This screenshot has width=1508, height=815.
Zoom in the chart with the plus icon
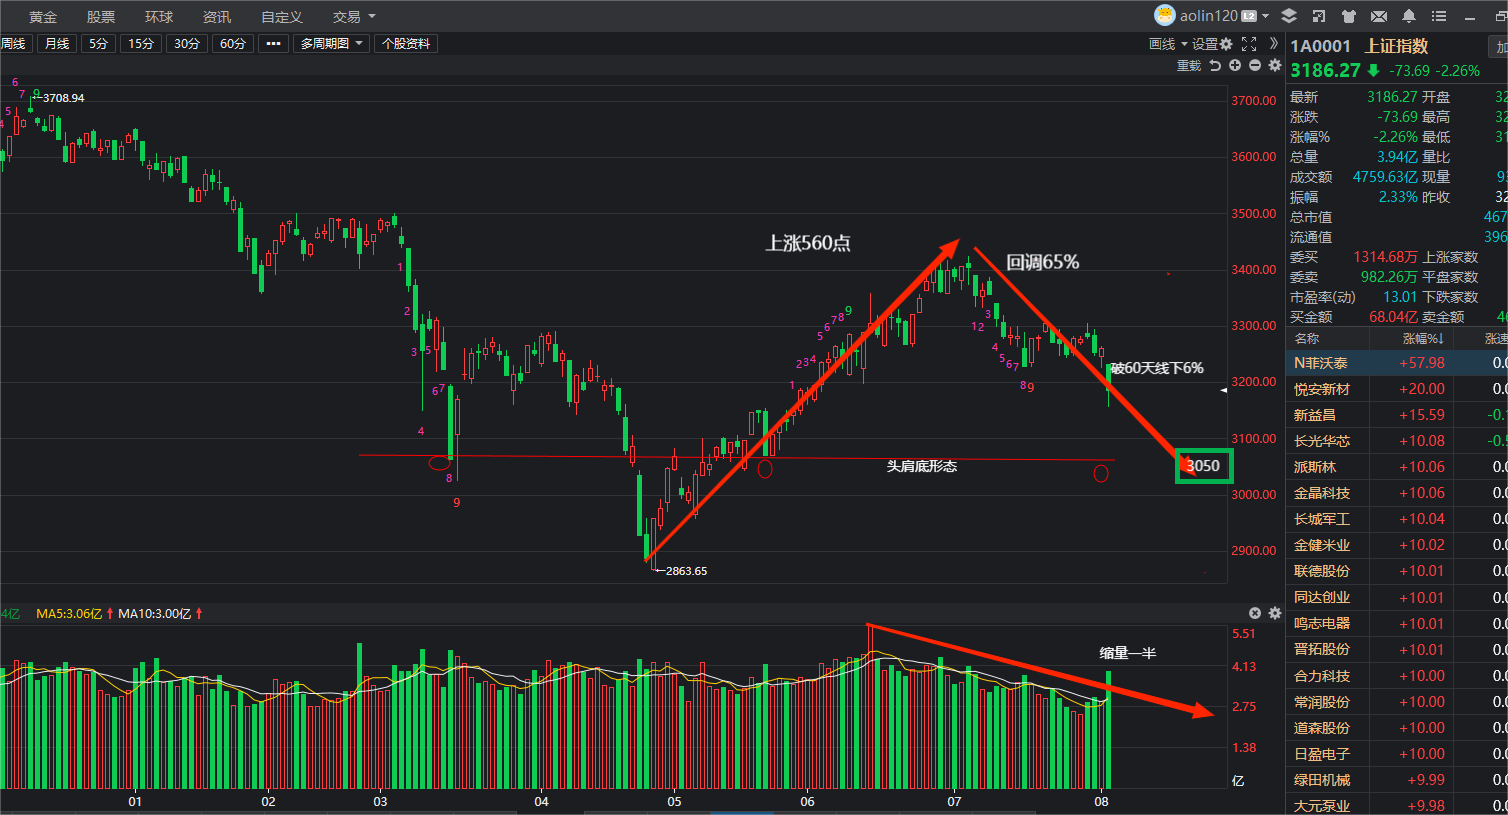coord(1235,65)
